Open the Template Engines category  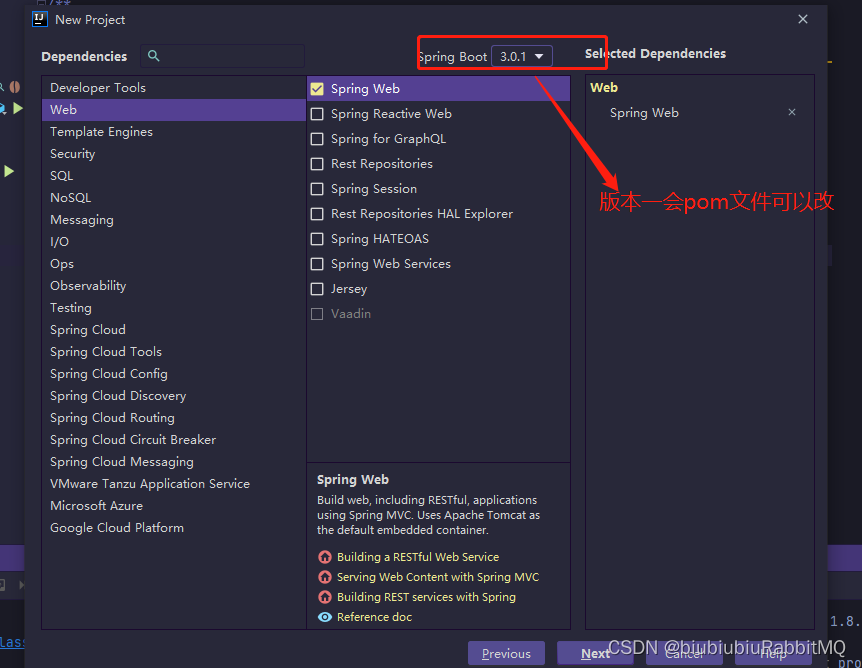(x=174, y=131)
